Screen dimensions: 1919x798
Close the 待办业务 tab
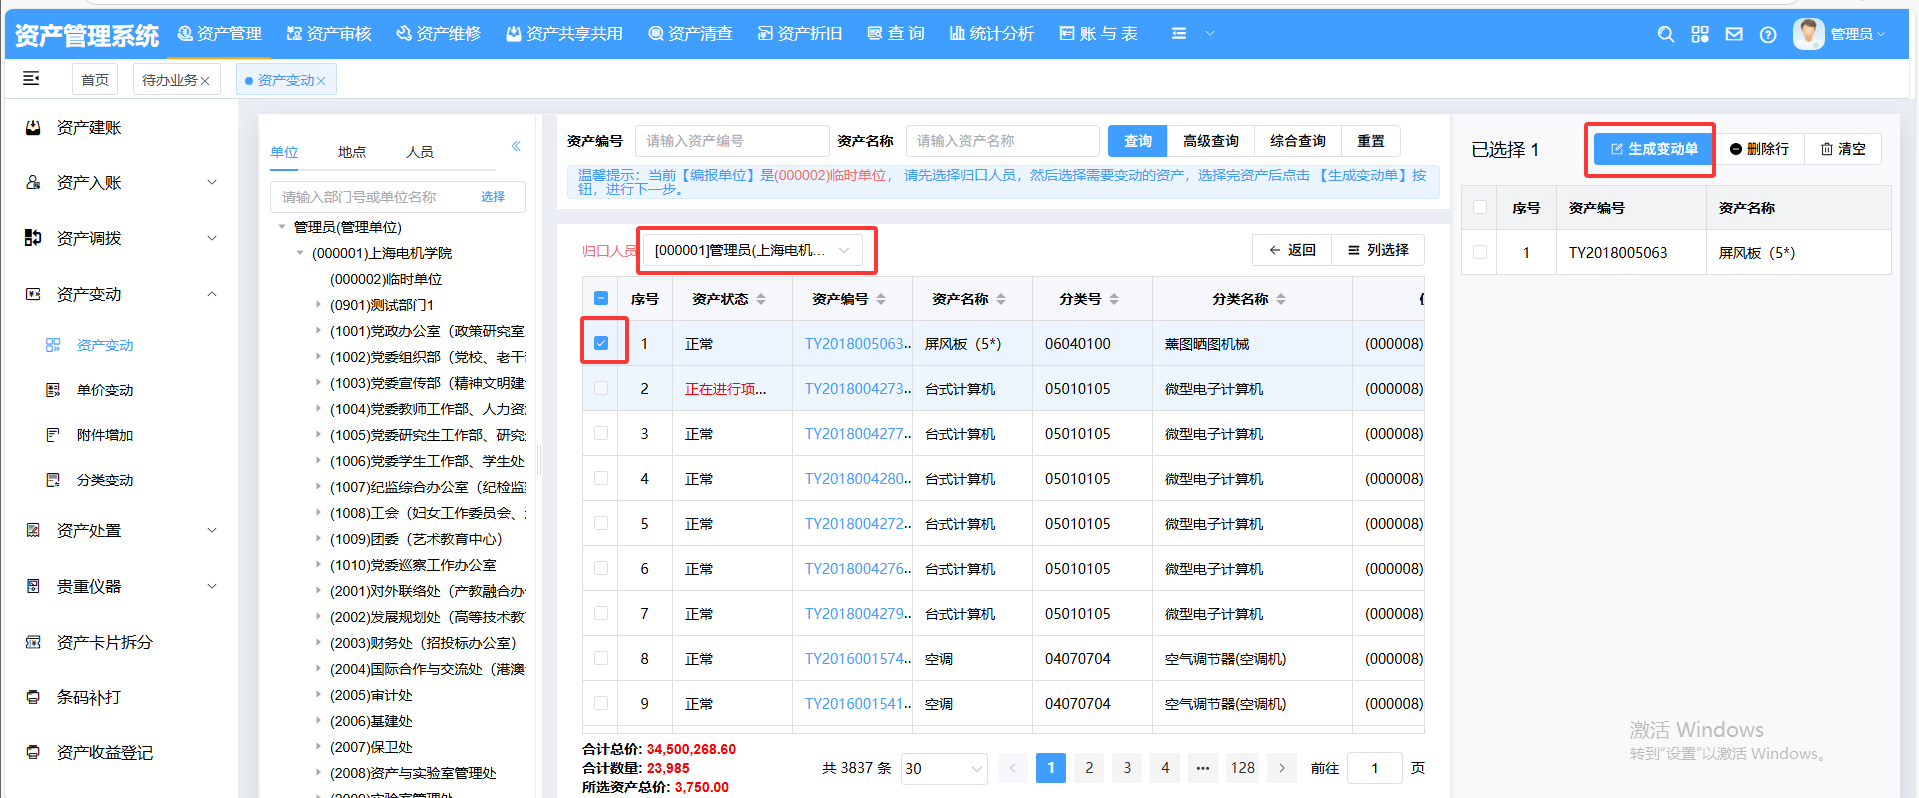pyautogui.click(x=206, y=81)
